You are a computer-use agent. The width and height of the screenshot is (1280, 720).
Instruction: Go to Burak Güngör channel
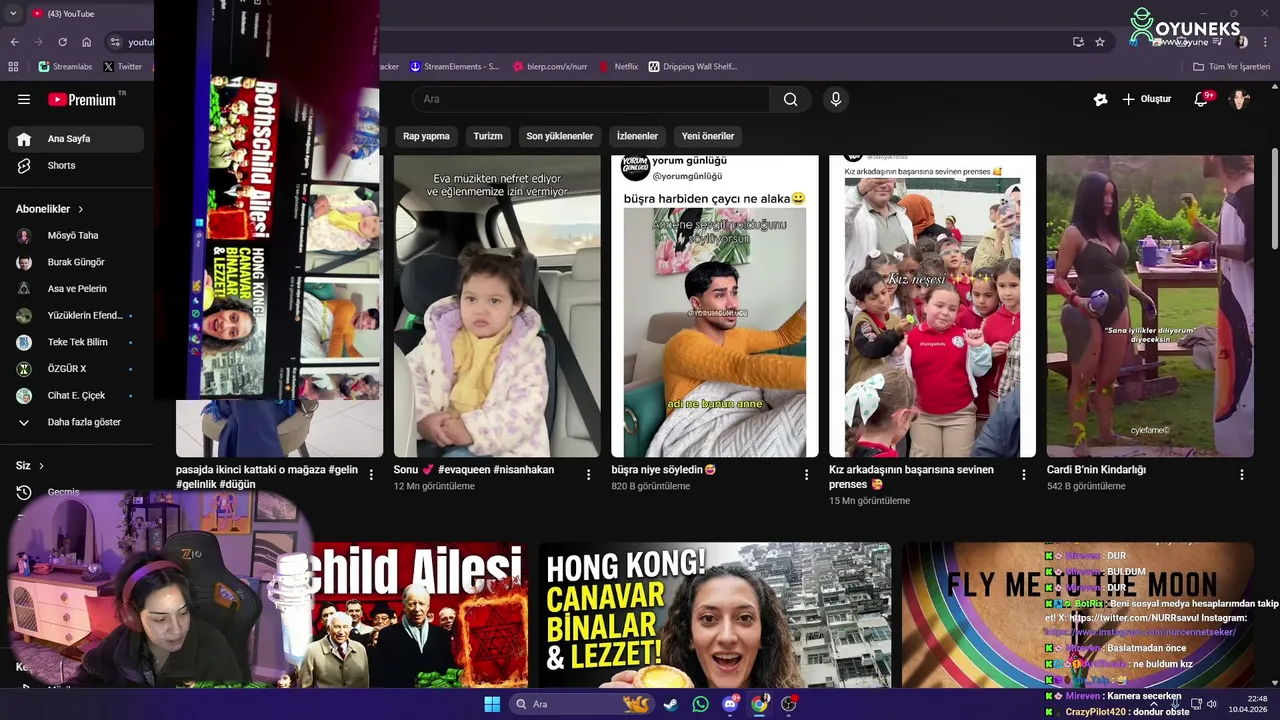pos(76,262)
